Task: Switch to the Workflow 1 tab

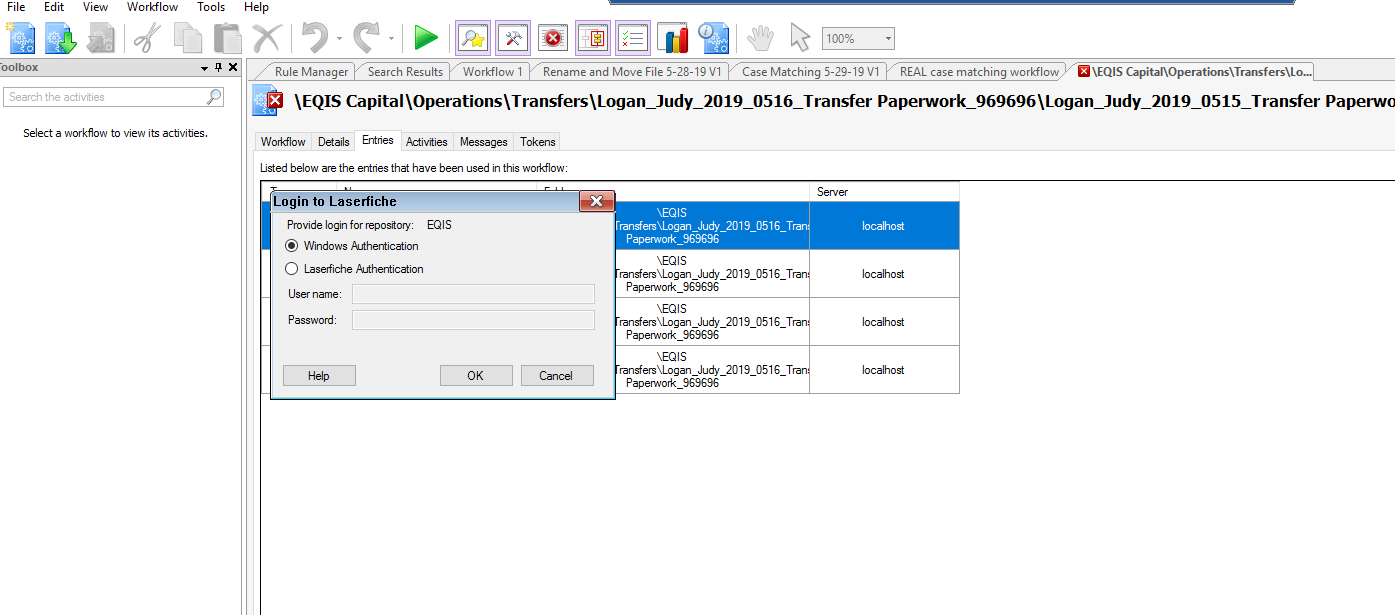Action: coord(492,72)
